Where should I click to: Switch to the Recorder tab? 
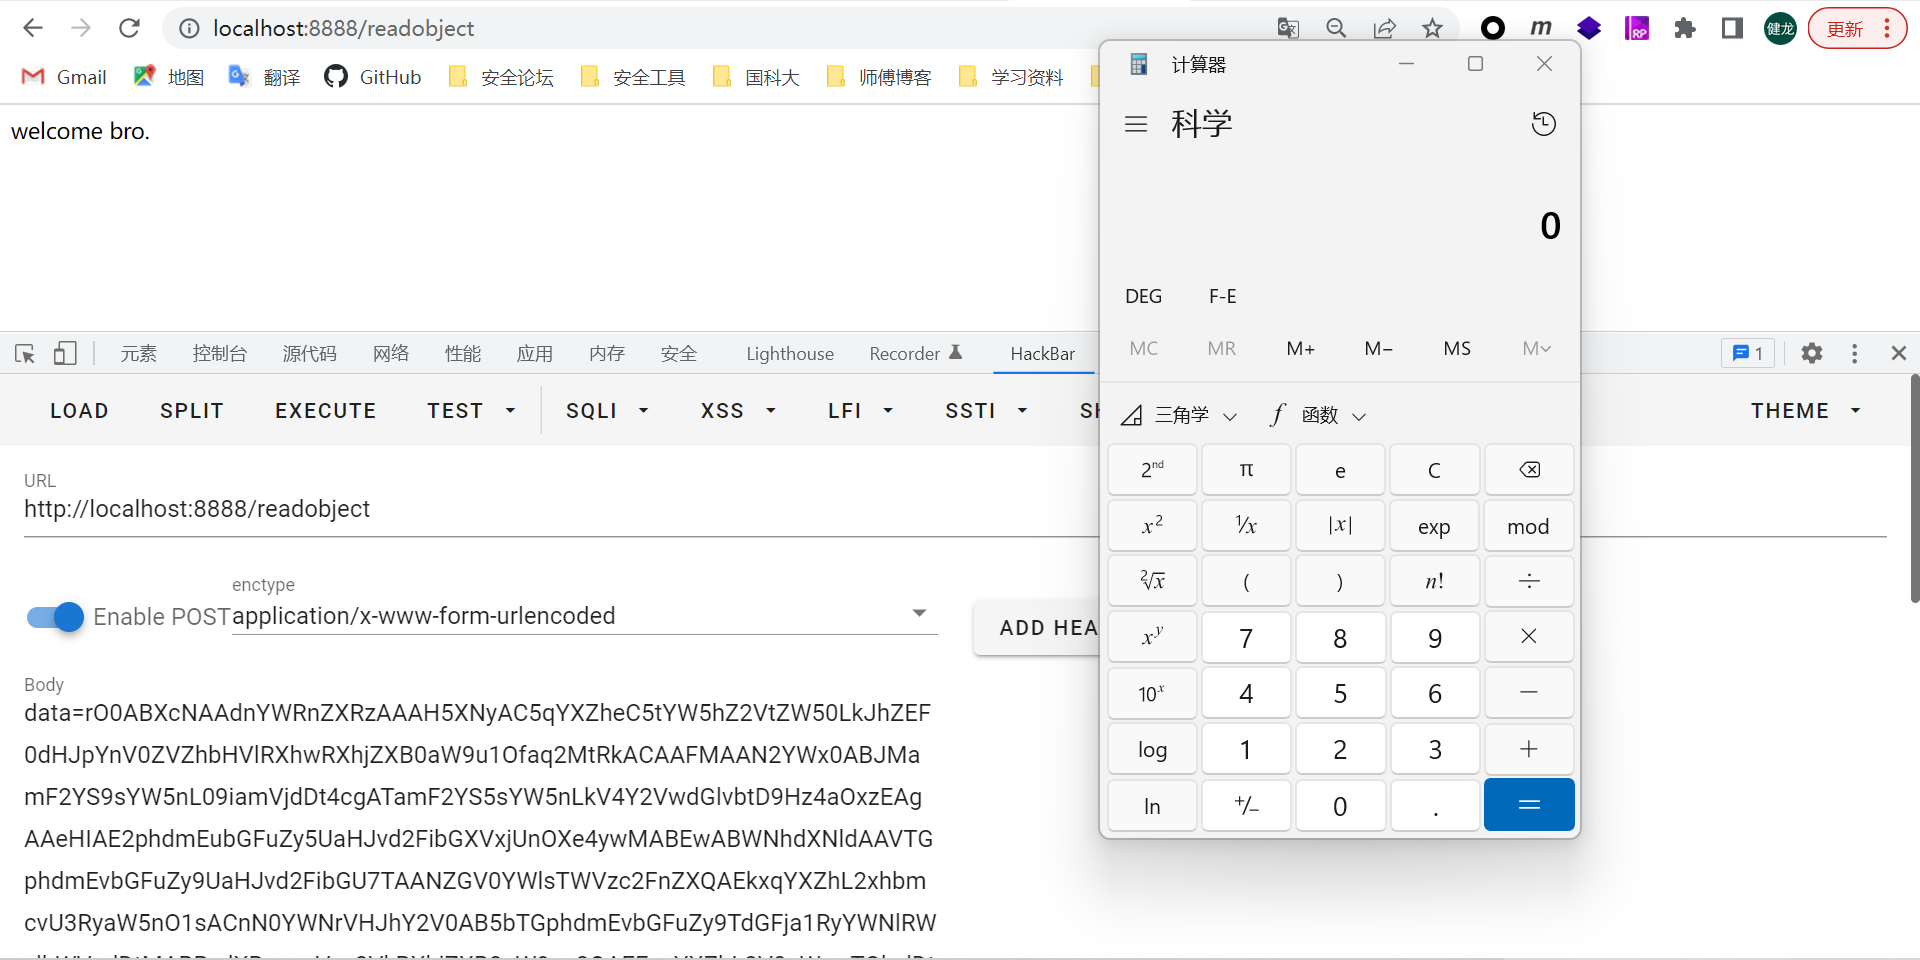pyautogui.click(x=915, y=353)
